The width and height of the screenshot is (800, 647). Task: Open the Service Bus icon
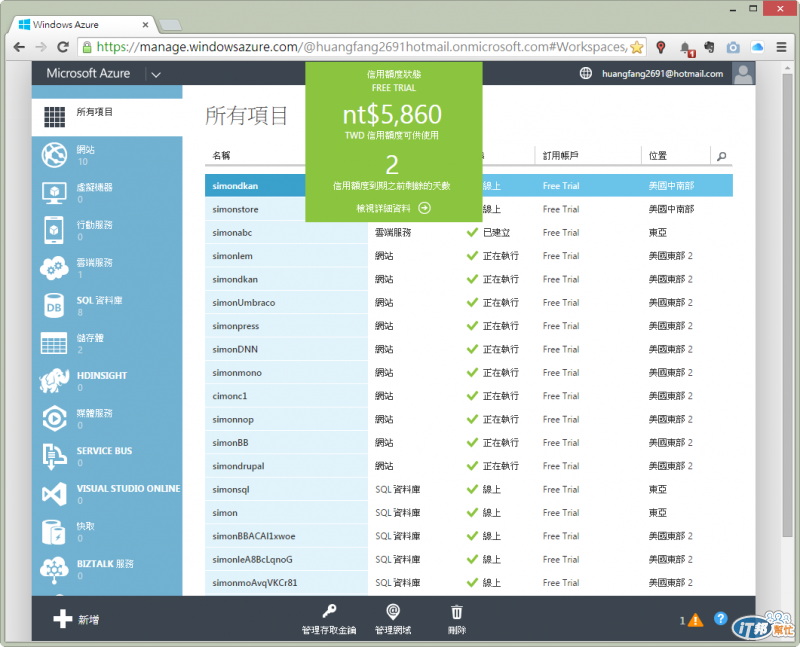pyautogui.click(x=55, y=456)
